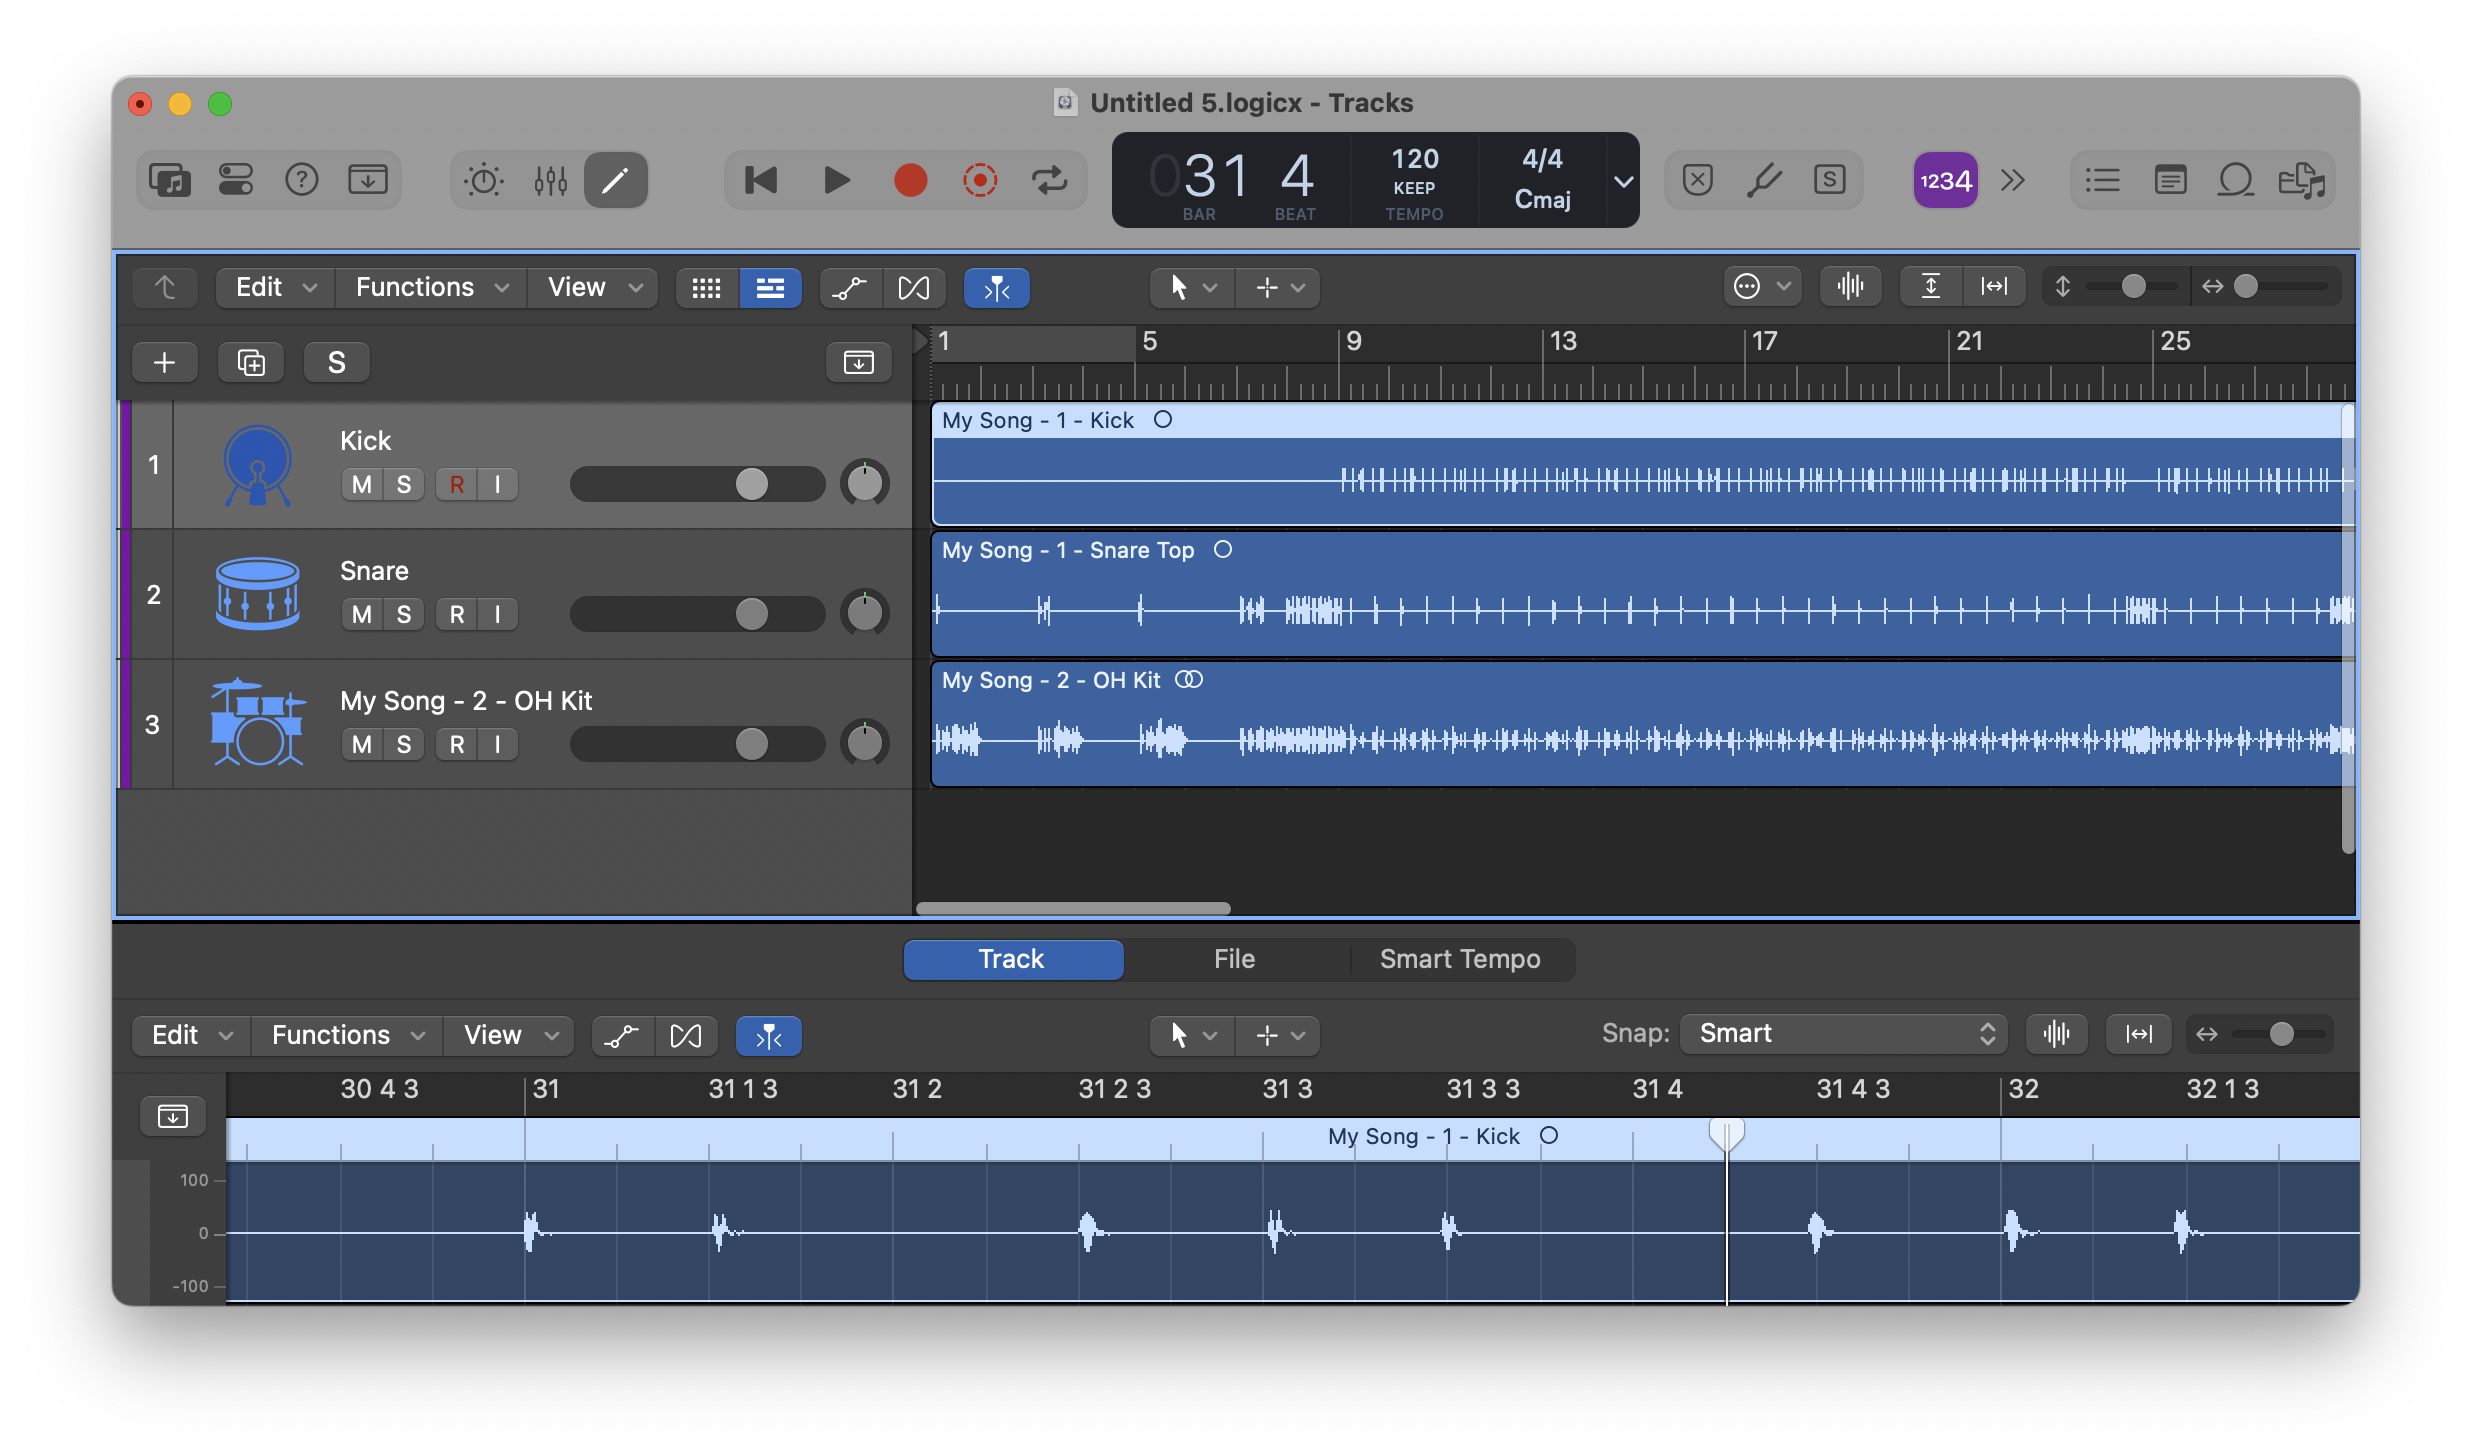The image size is (2472, 1454).
Task: Toggle Count-in 1234 button
Action: (x=1945, y=181)
